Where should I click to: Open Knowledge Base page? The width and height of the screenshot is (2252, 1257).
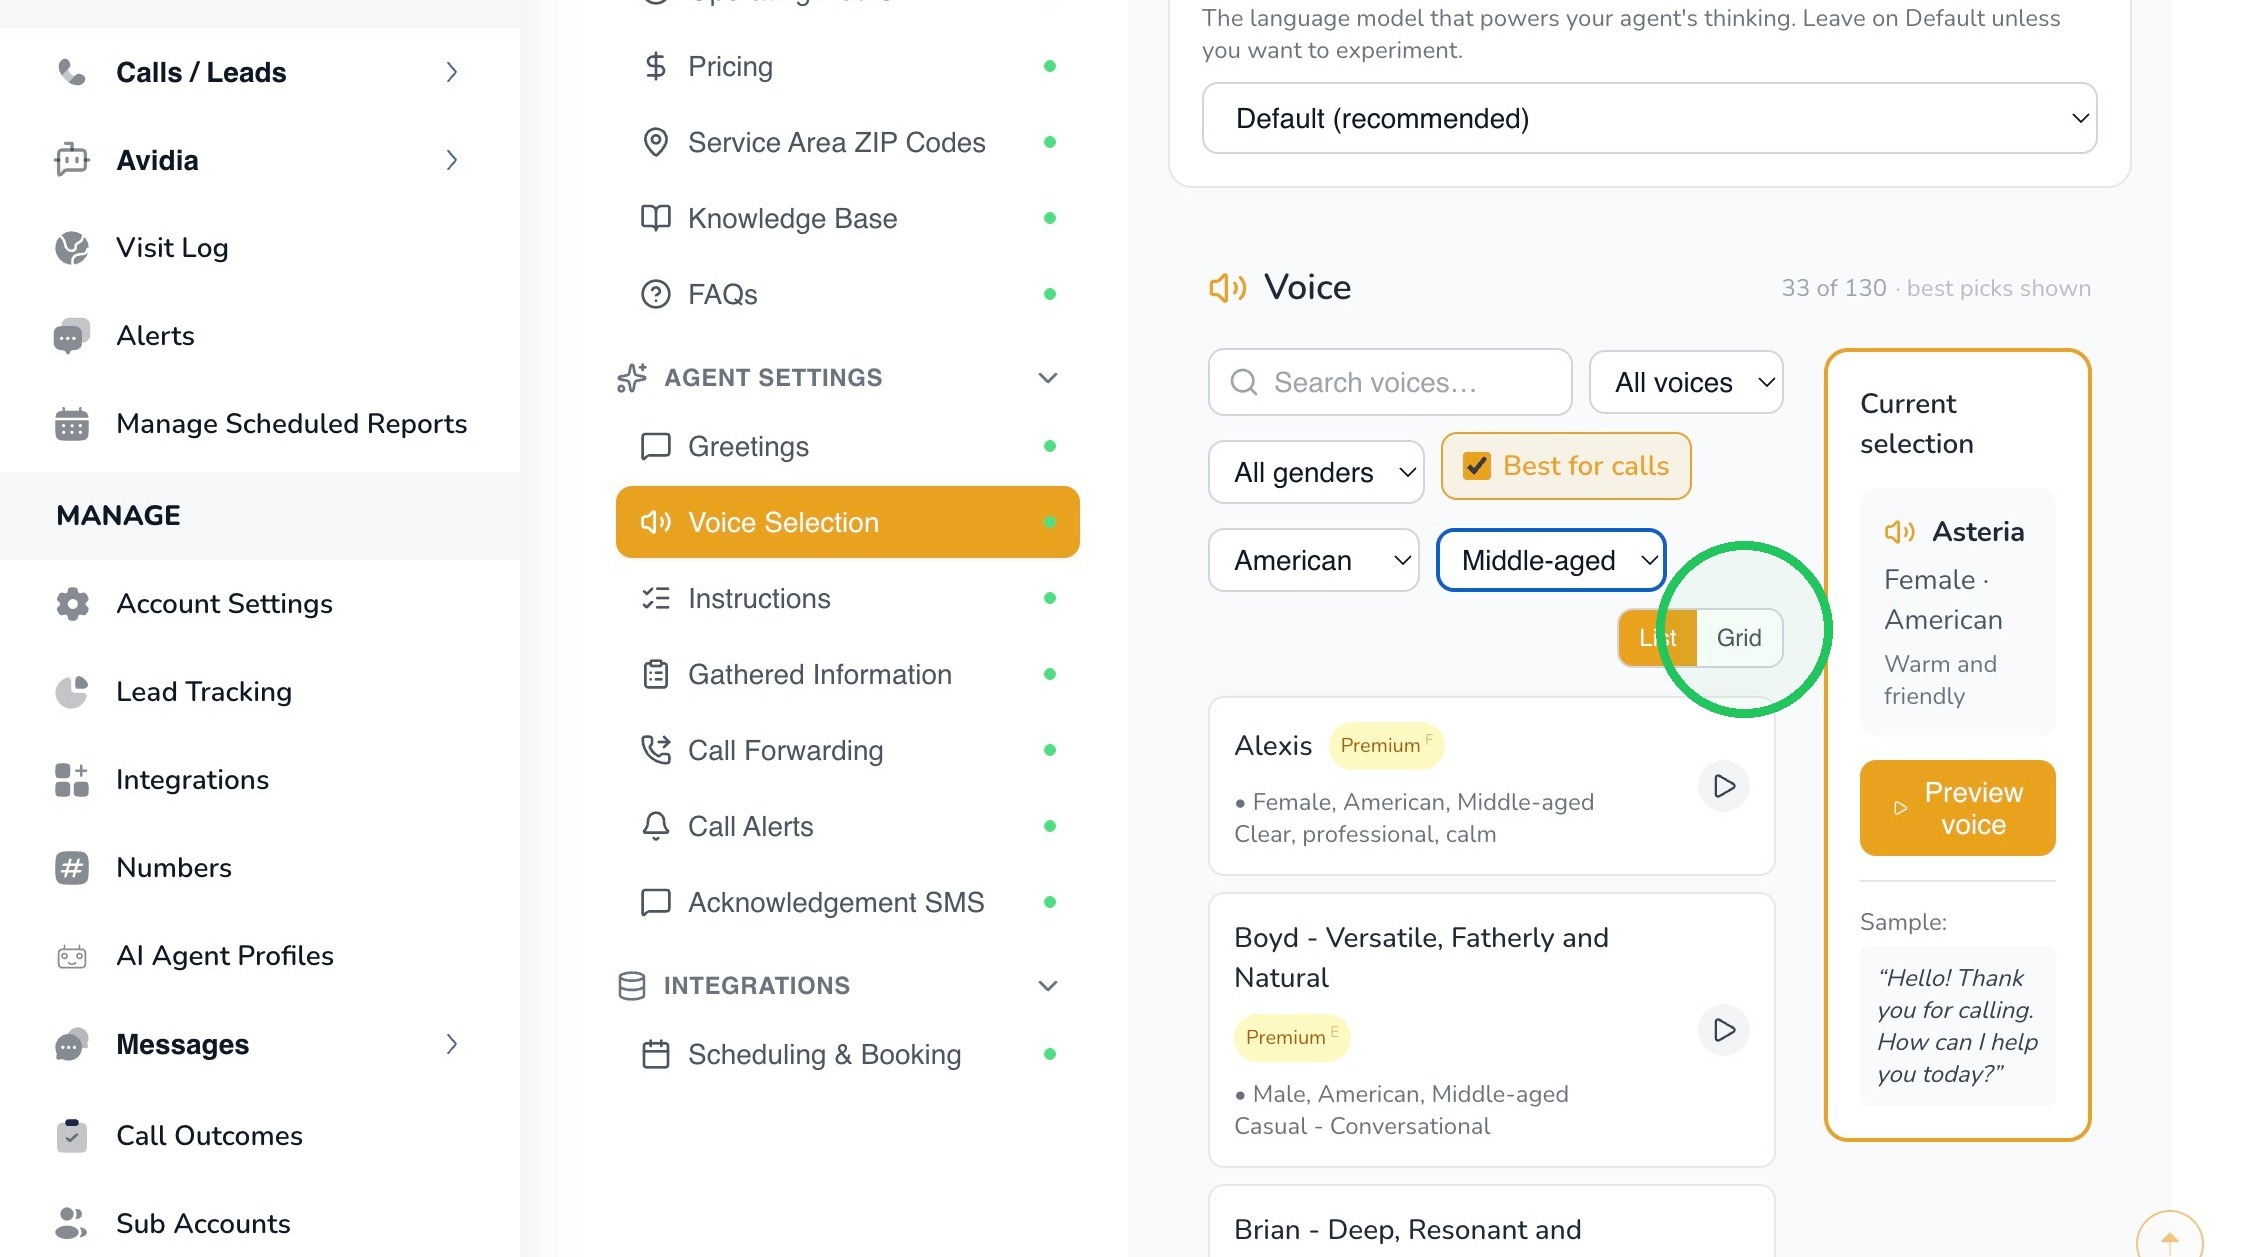(848, 218)
